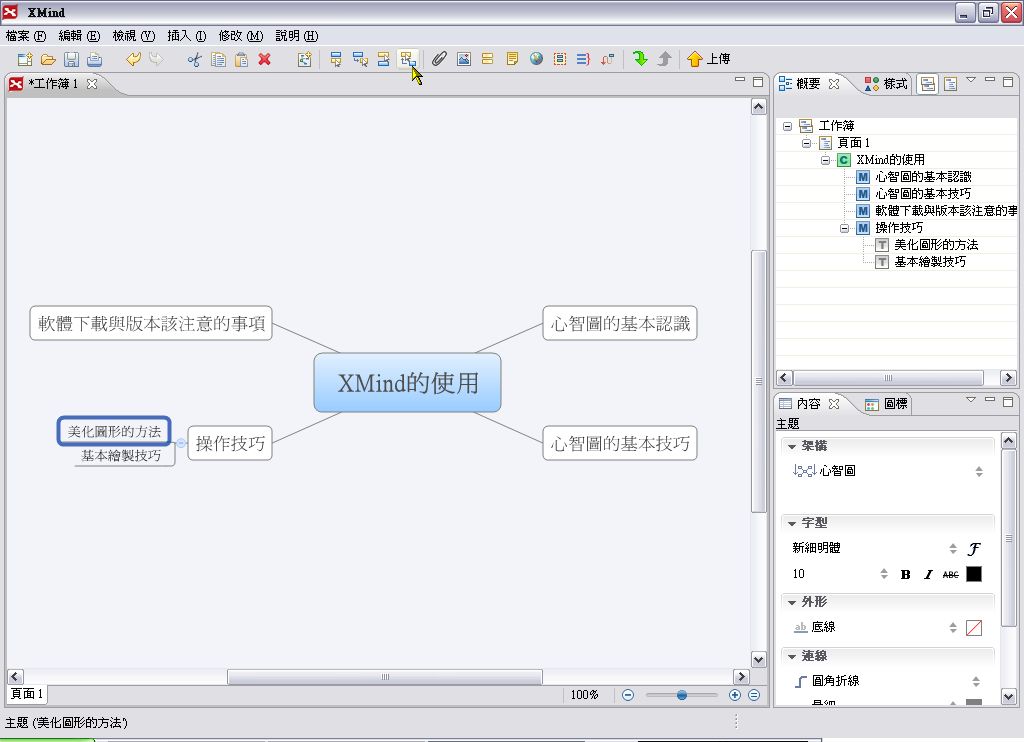Delete topic with the red X icon
Screen dimensions: 1024x742
tap(264, 59)
